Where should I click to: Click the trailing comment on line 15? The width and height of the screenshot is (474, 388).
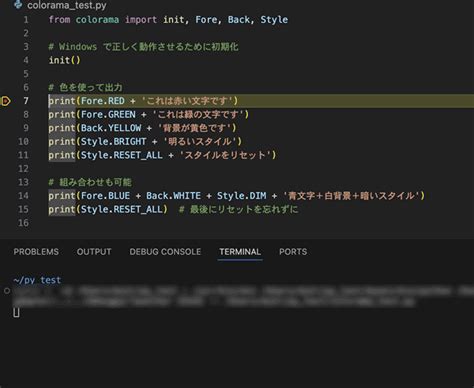[x=239, y=209]
